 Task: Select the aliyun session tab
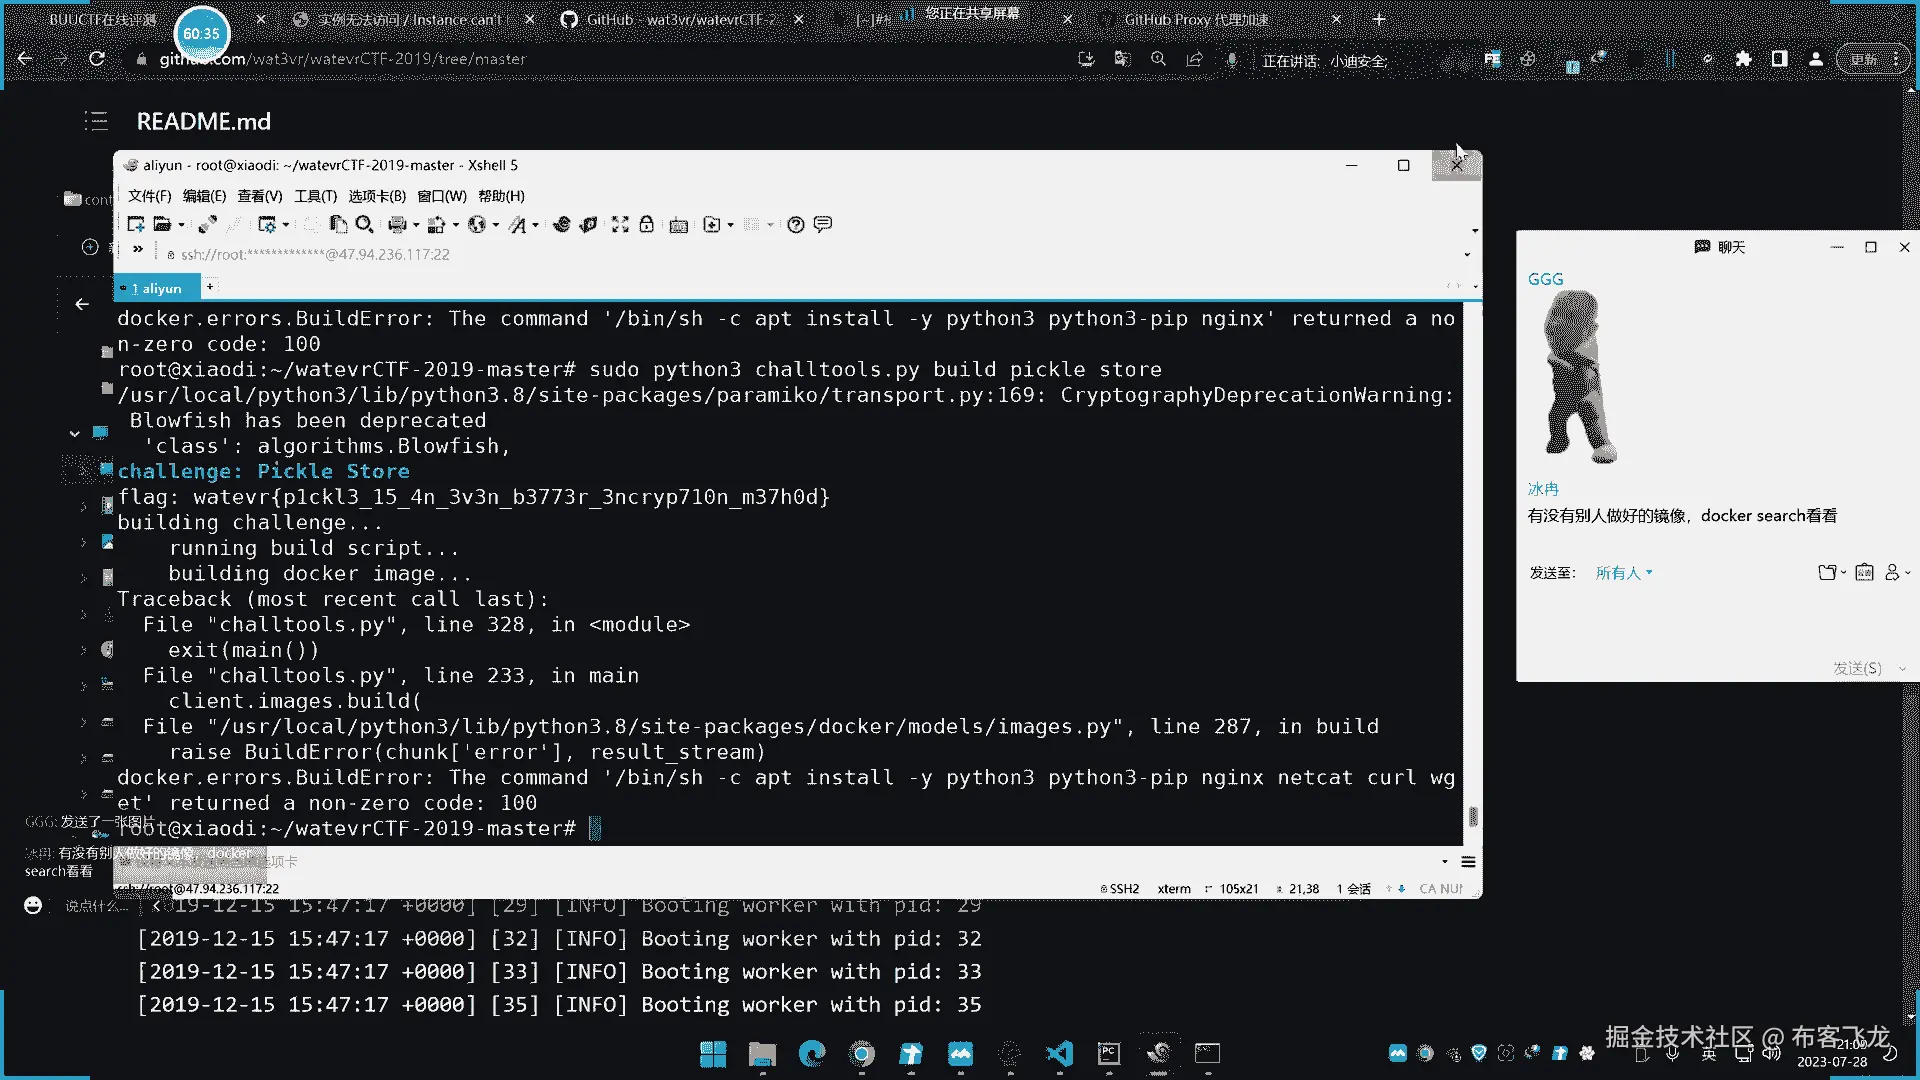click(x=156, y=288)
